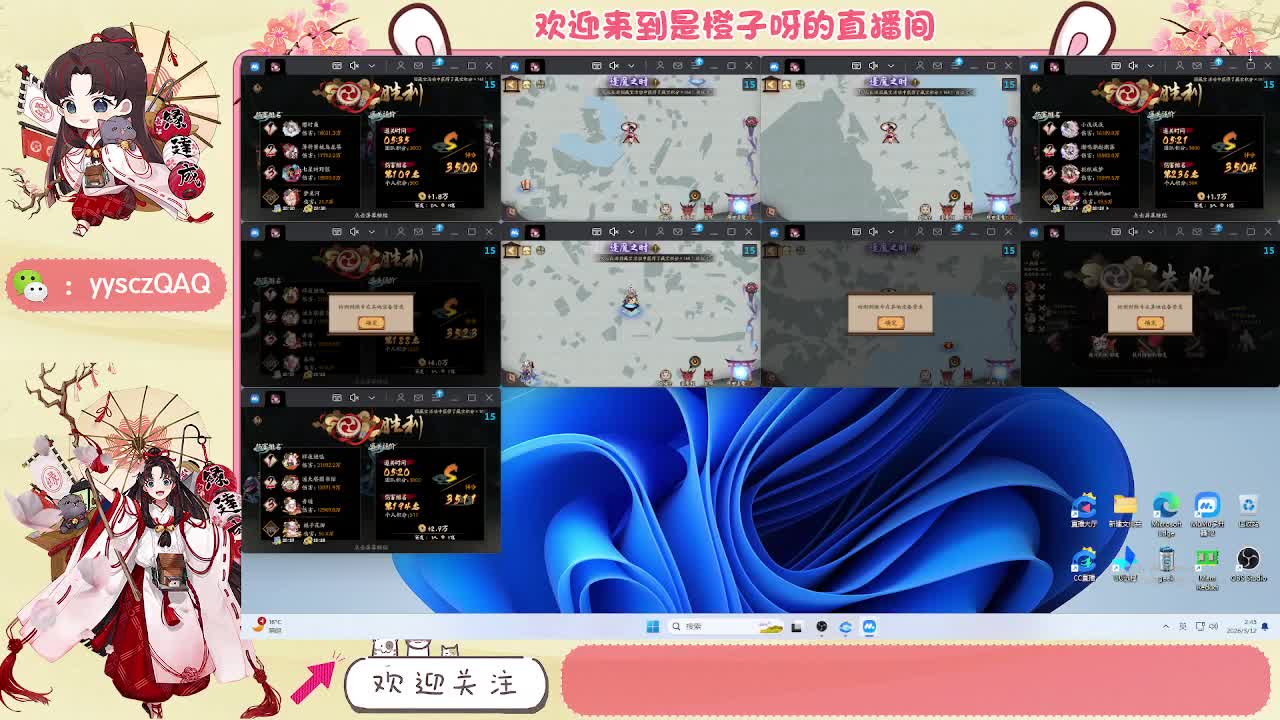Viewport: 1280px width, 720px height.
Task: Click 确定 in the 失败 defeat window dialog
Action: pyautogui.click(x=1150, y=322)
